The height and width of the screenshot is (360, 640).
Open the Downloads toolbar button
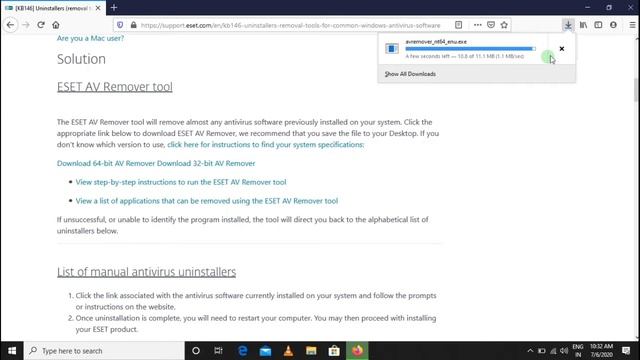coord(568,25)
